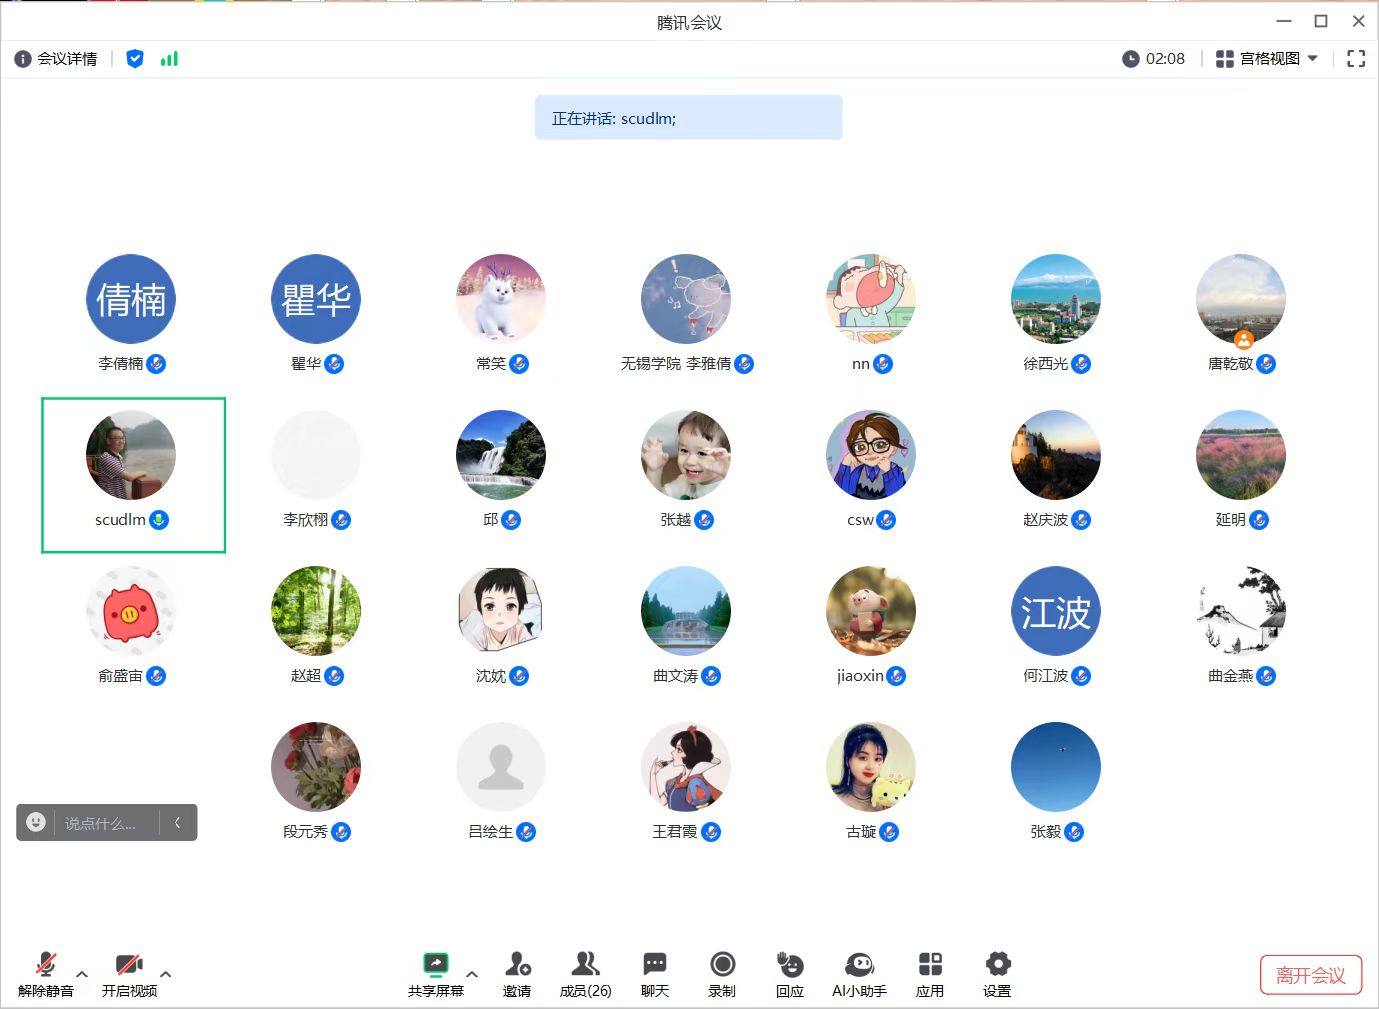Open the chat panel
Screen dimensions: 1379x1009
click(655, 965)
